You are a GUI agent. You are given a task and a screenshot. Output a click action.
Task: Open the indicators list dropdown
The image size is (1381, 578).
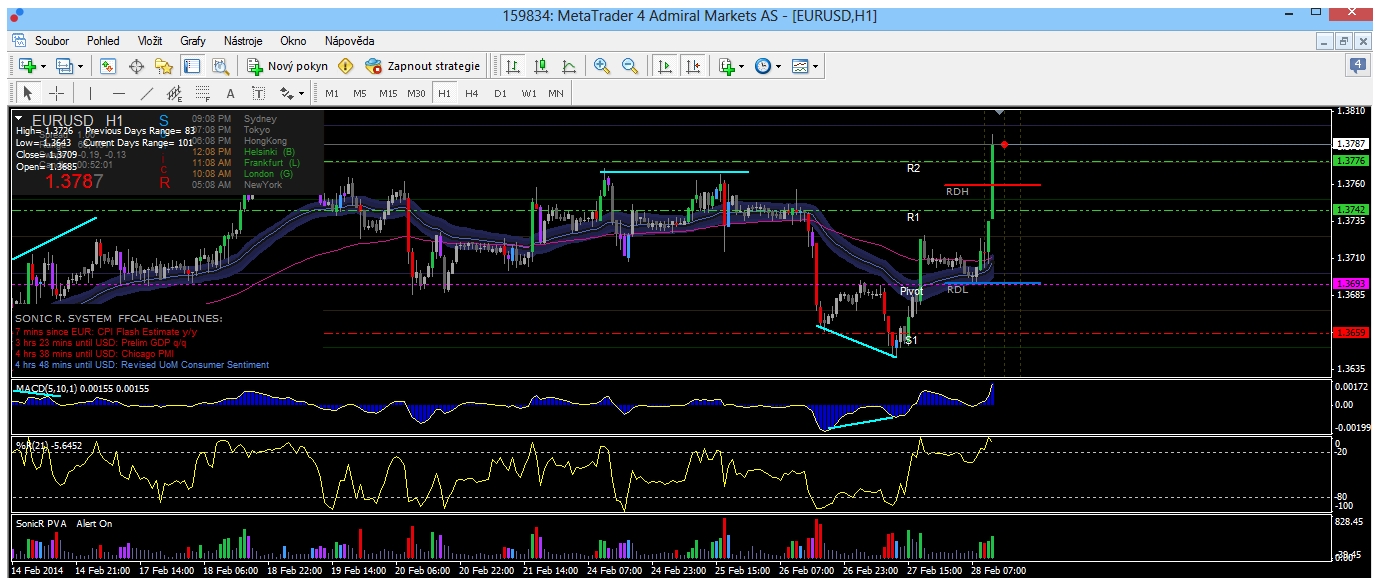click(741, 67)
